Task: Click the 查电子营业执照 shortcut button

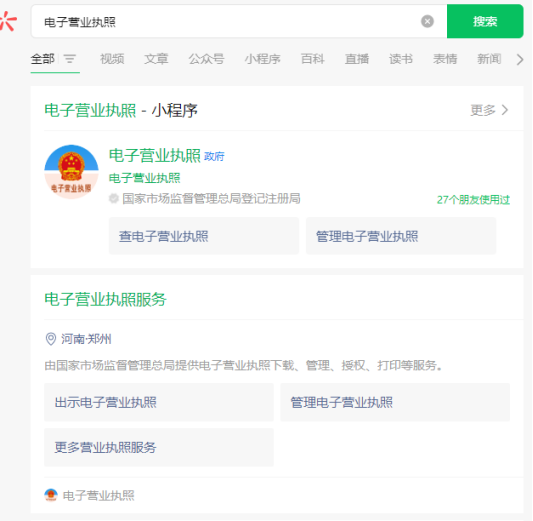Action: click(204, 236)
